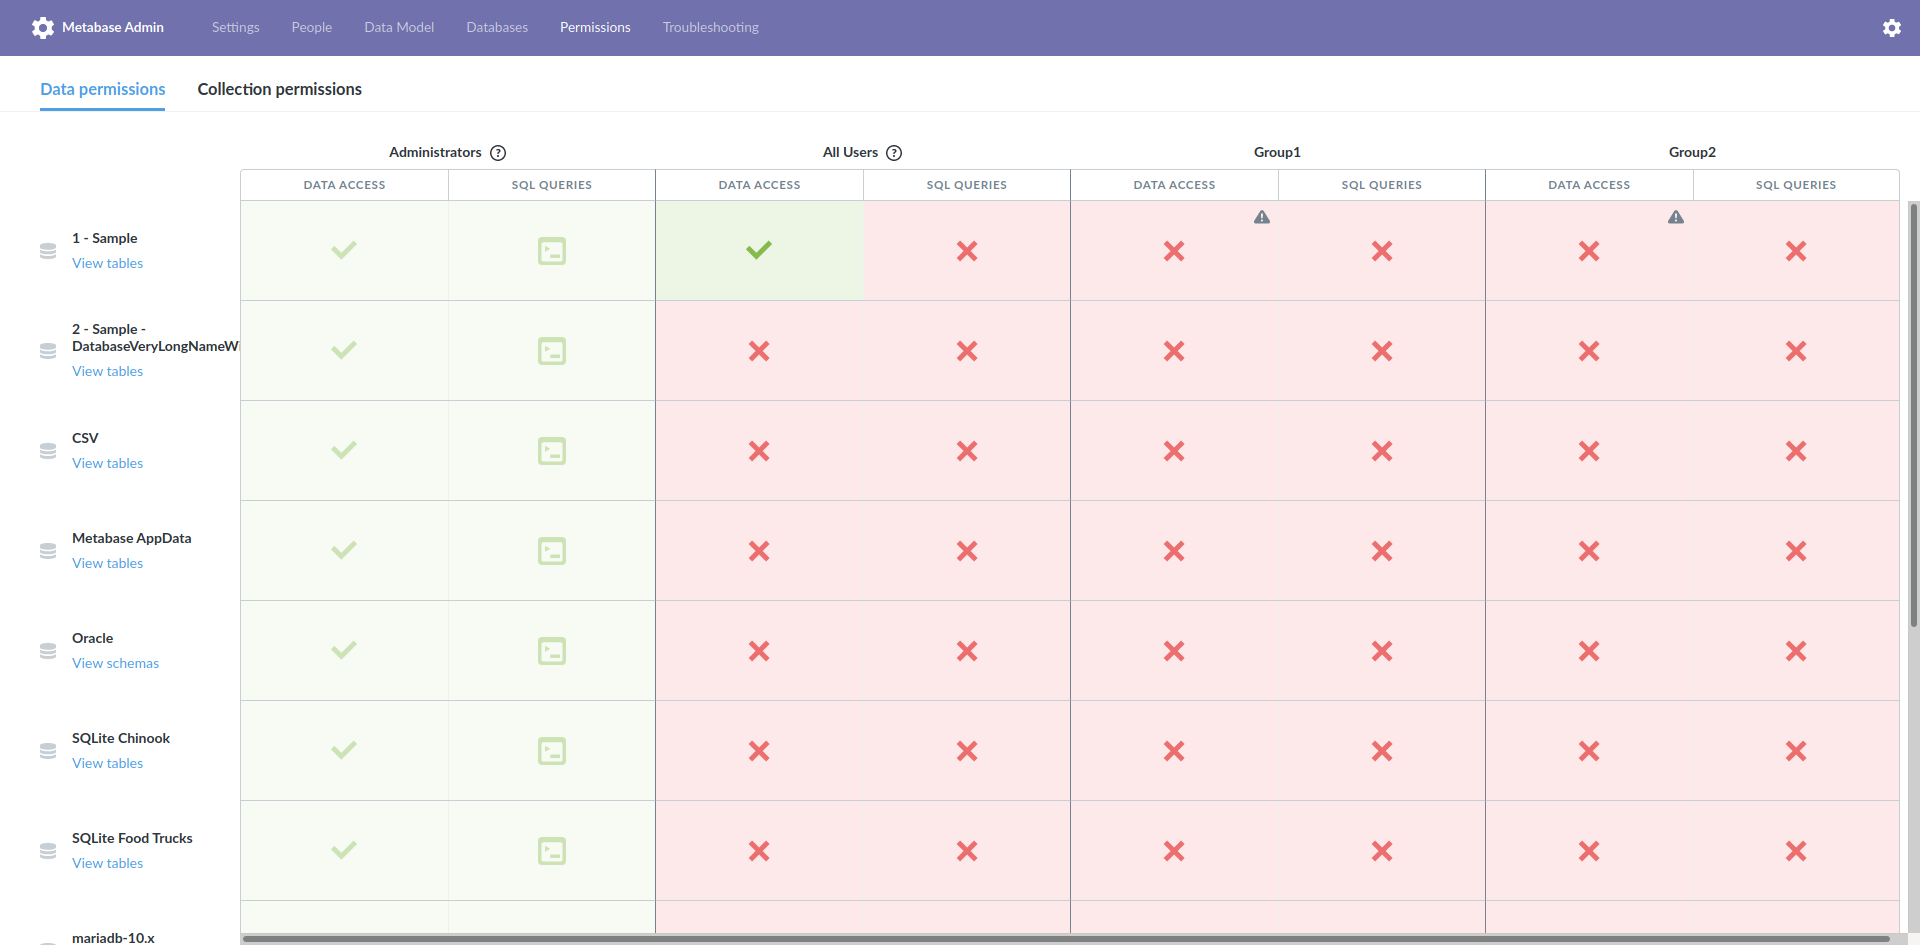Click the help icon next to All Users
This screenshot has height=945, width=1920.
(893, 152)
